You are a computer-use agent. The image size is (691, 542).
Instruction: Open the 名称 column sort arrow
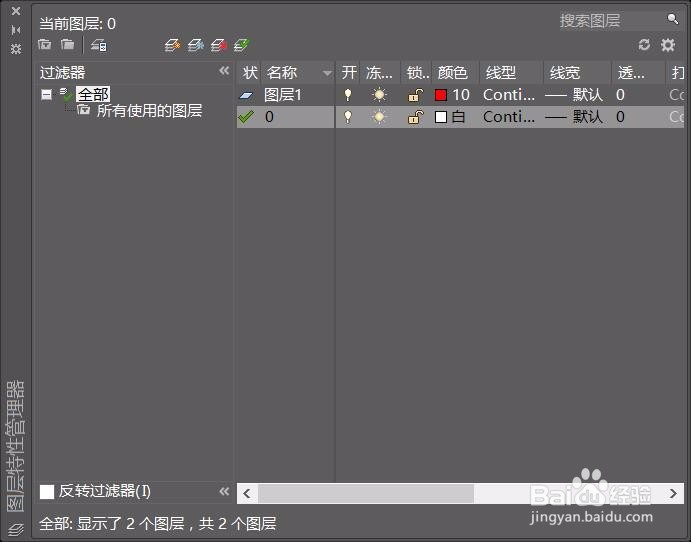[x=327, y=73]
